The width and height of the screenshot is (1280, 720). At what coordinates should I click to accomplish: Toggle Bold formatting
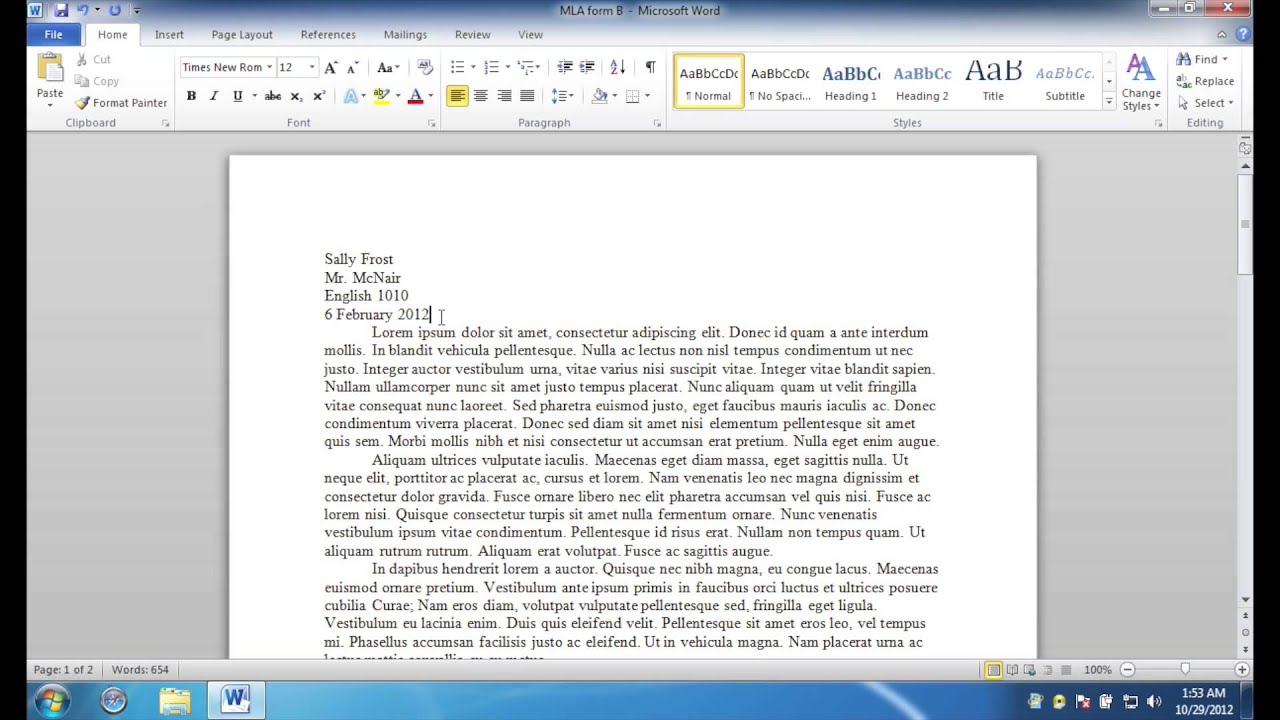[x=191, y=96]
